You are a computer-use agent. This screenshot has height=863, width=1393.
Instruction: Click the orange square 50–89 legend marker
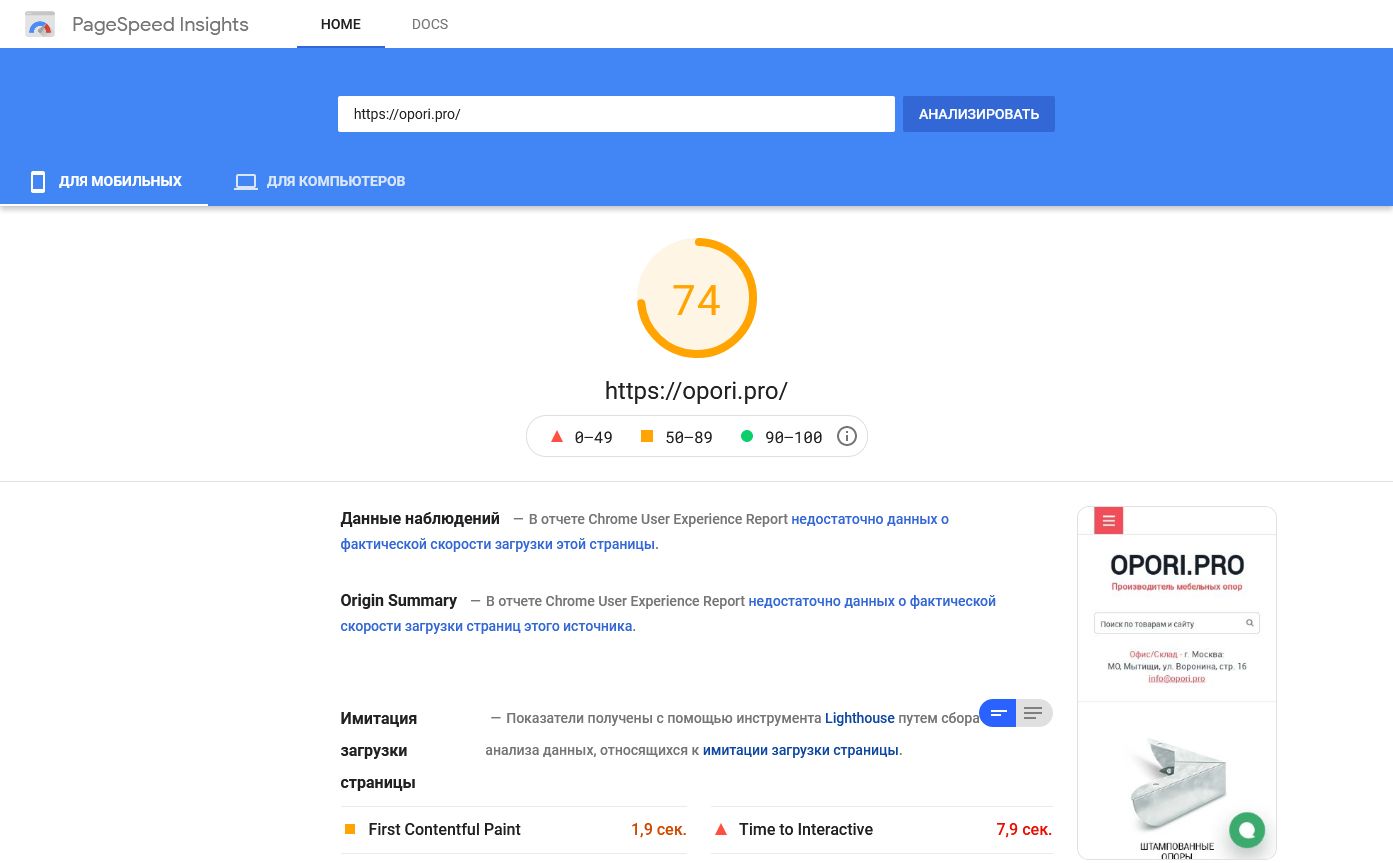647,436
